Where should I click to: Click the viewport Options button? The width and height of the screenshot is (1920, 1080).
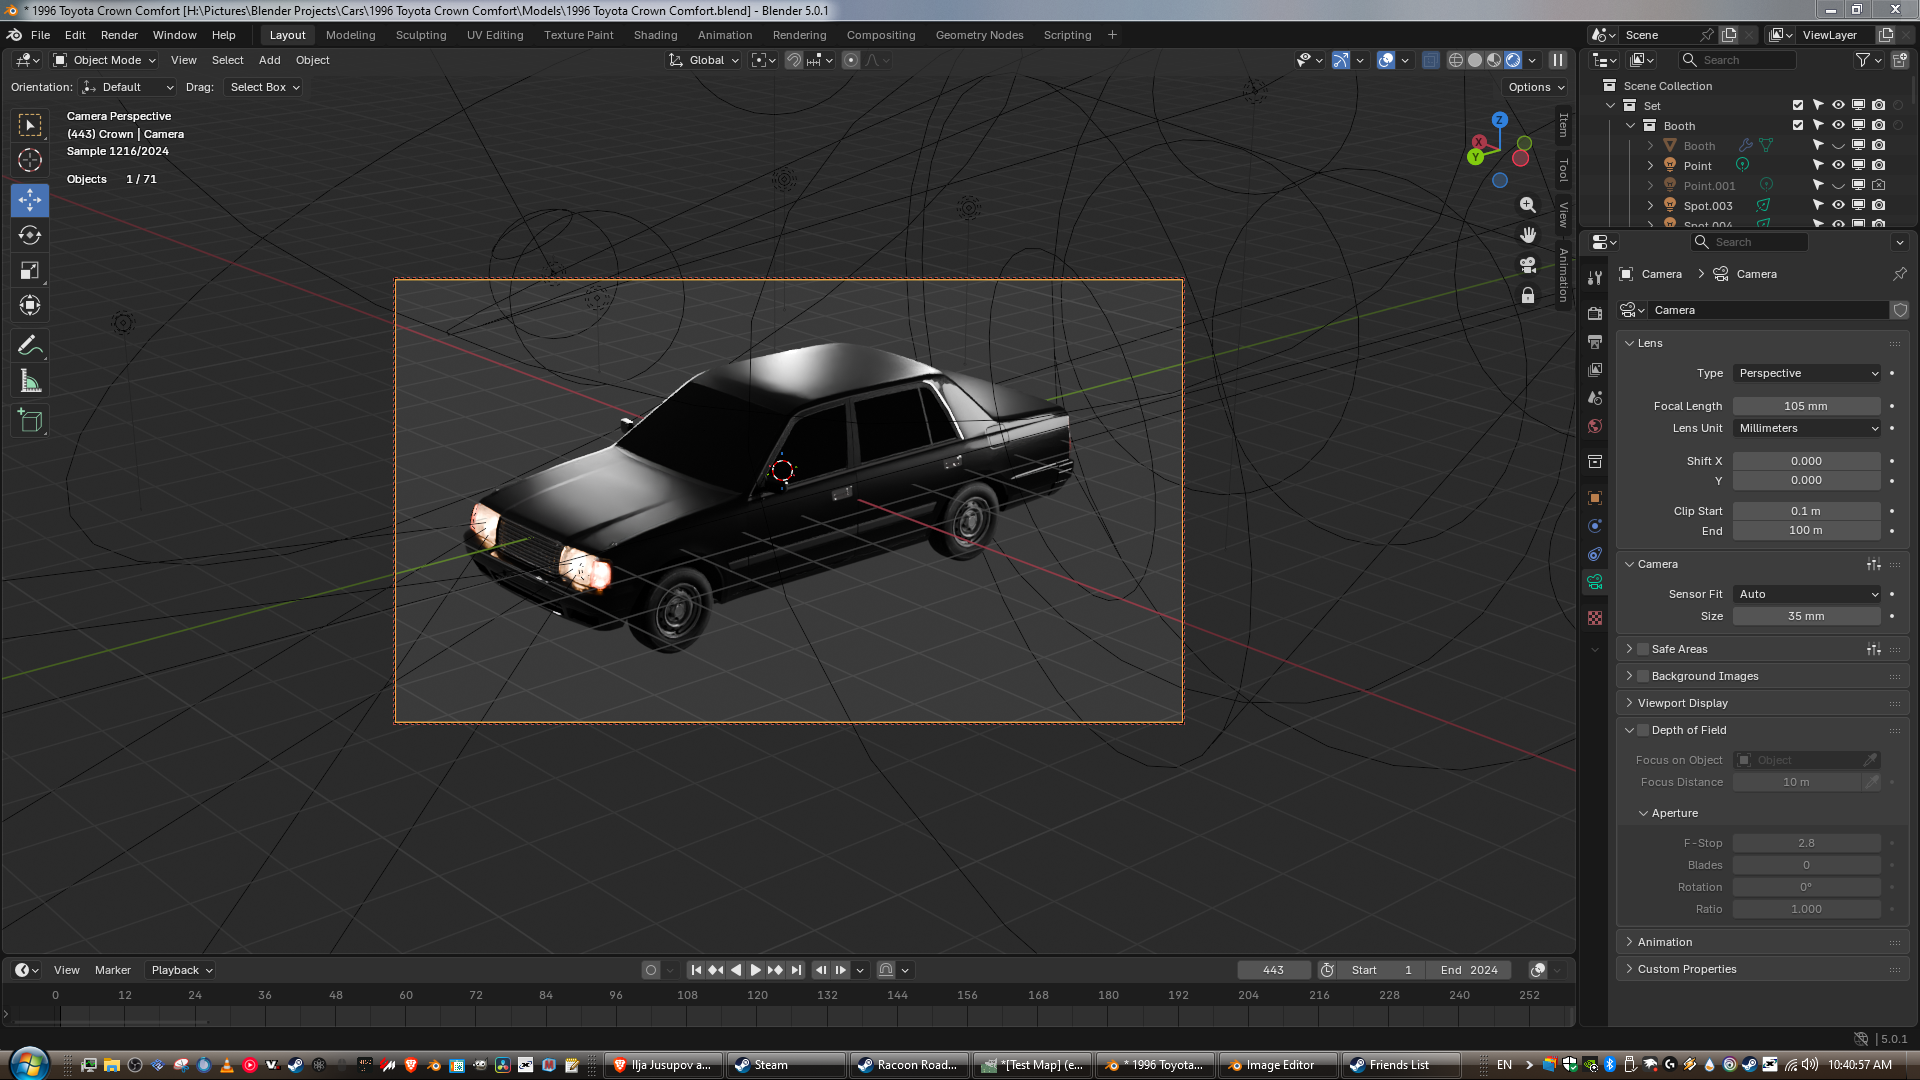click(1535, 87)
